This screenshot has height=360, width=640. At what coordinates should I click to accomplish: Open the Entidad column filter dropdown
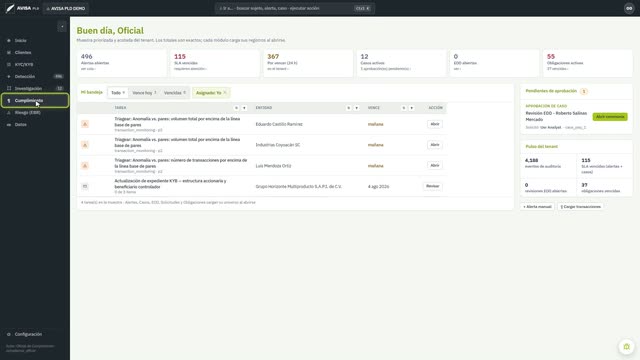click(x=356, y=108)
